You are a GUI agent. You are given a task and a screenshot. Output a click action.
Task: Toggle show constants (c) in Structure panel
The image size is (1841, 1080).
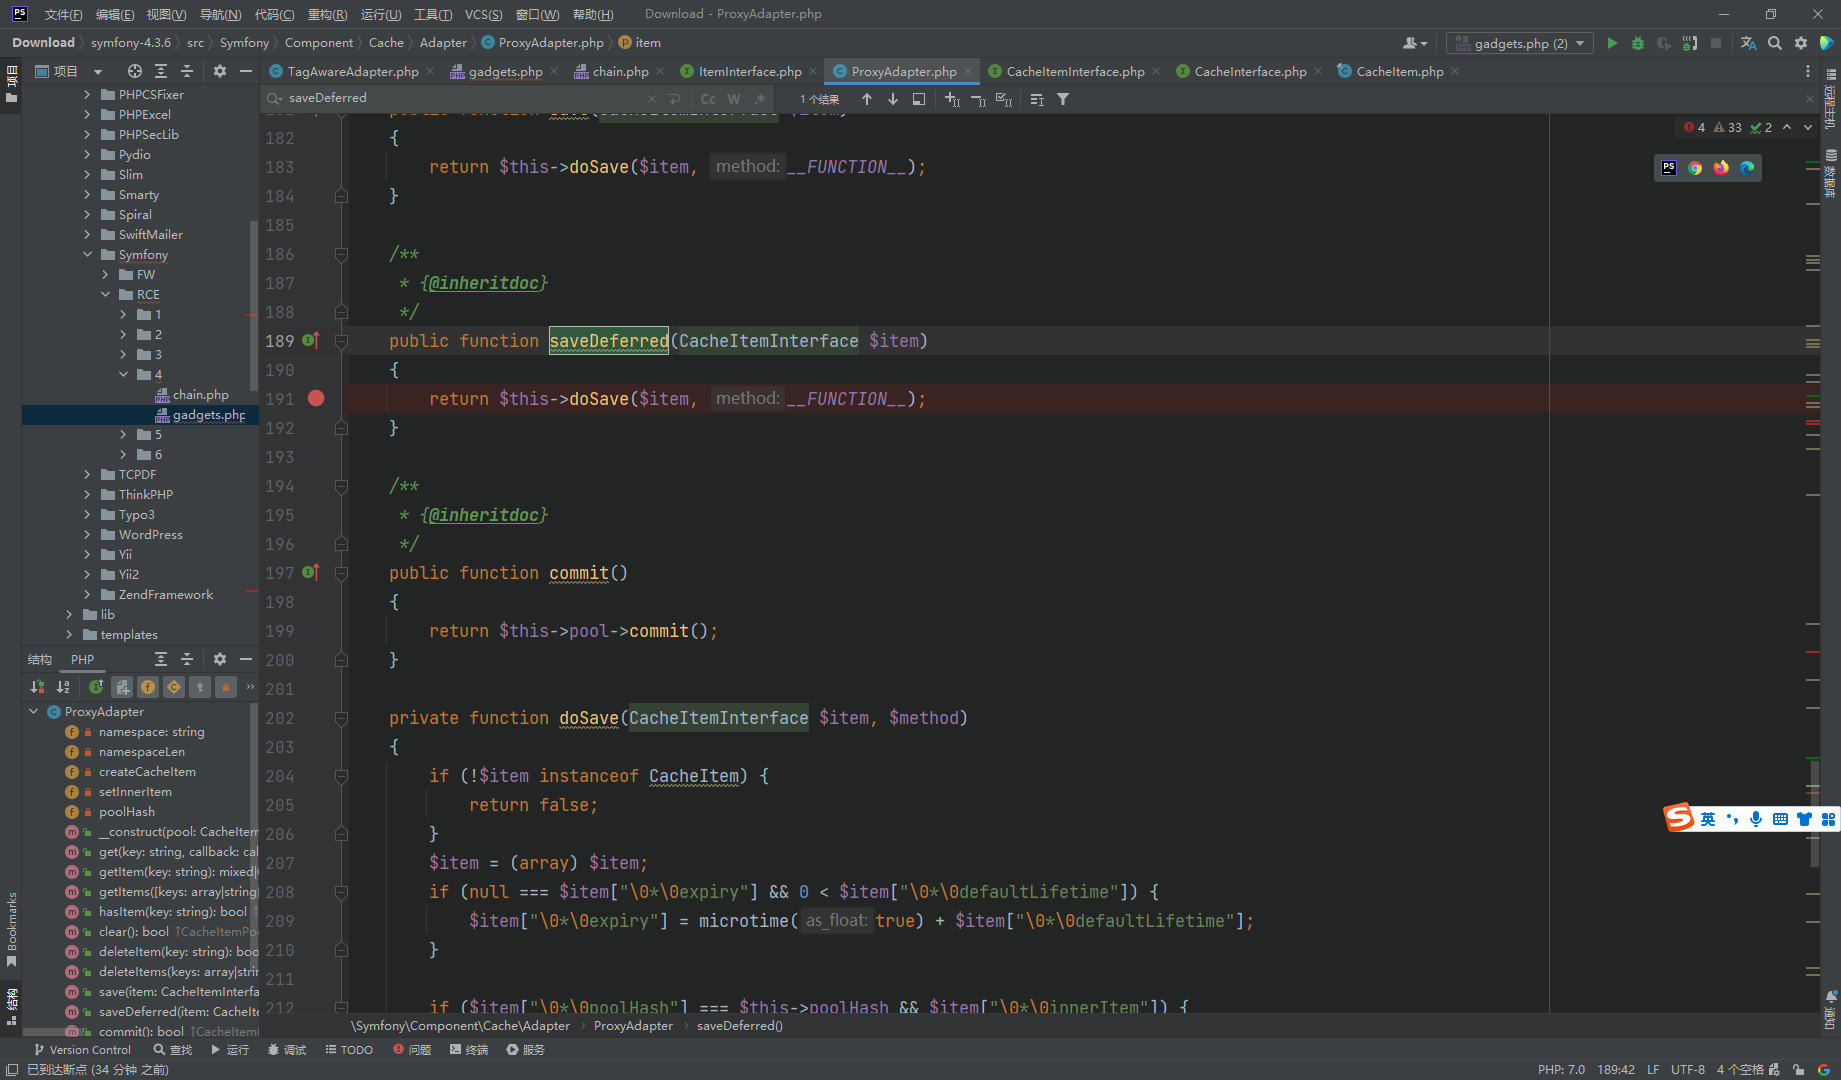(174, 687)
